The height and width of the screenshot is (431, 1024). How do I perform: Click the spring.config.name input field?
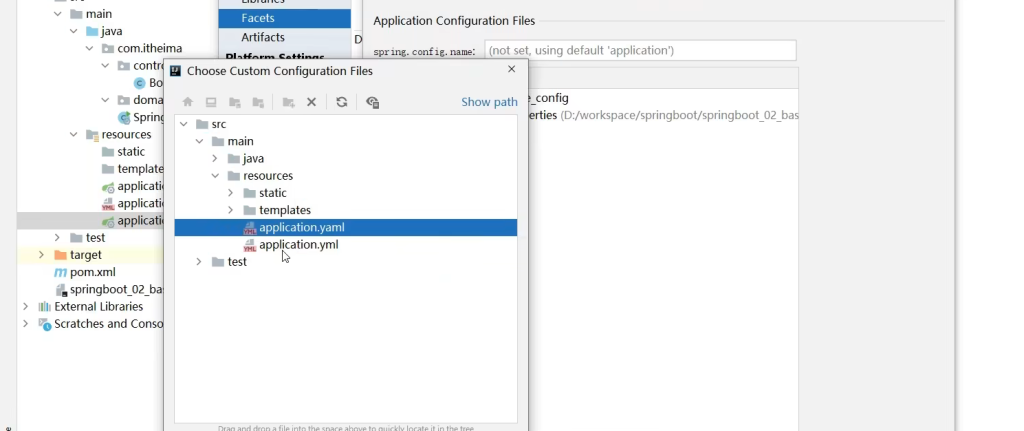coord(640,50)
